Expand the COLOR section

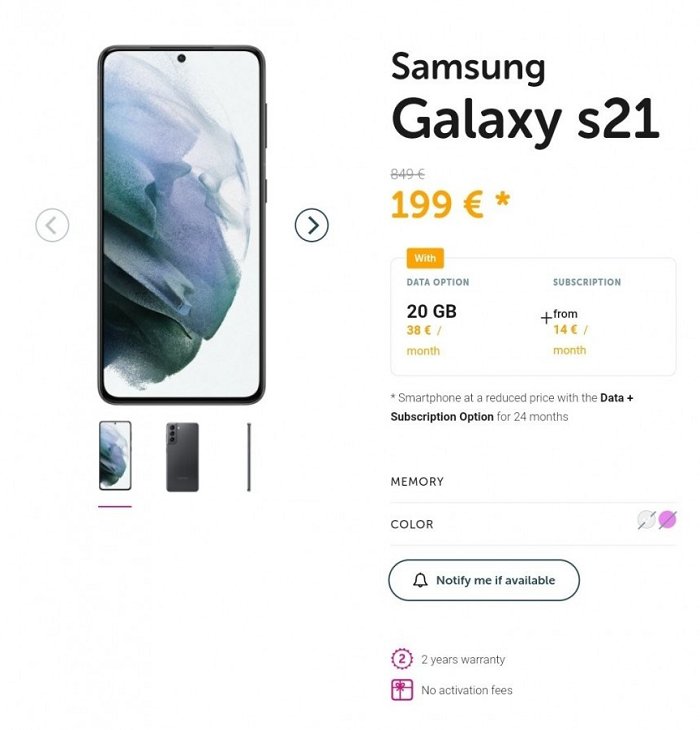533,524
